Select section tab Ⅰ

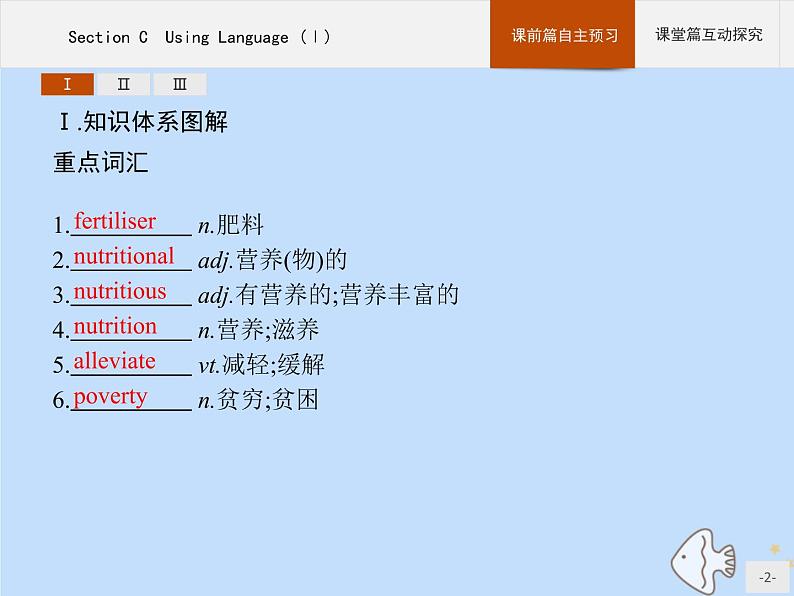[67, 84]
